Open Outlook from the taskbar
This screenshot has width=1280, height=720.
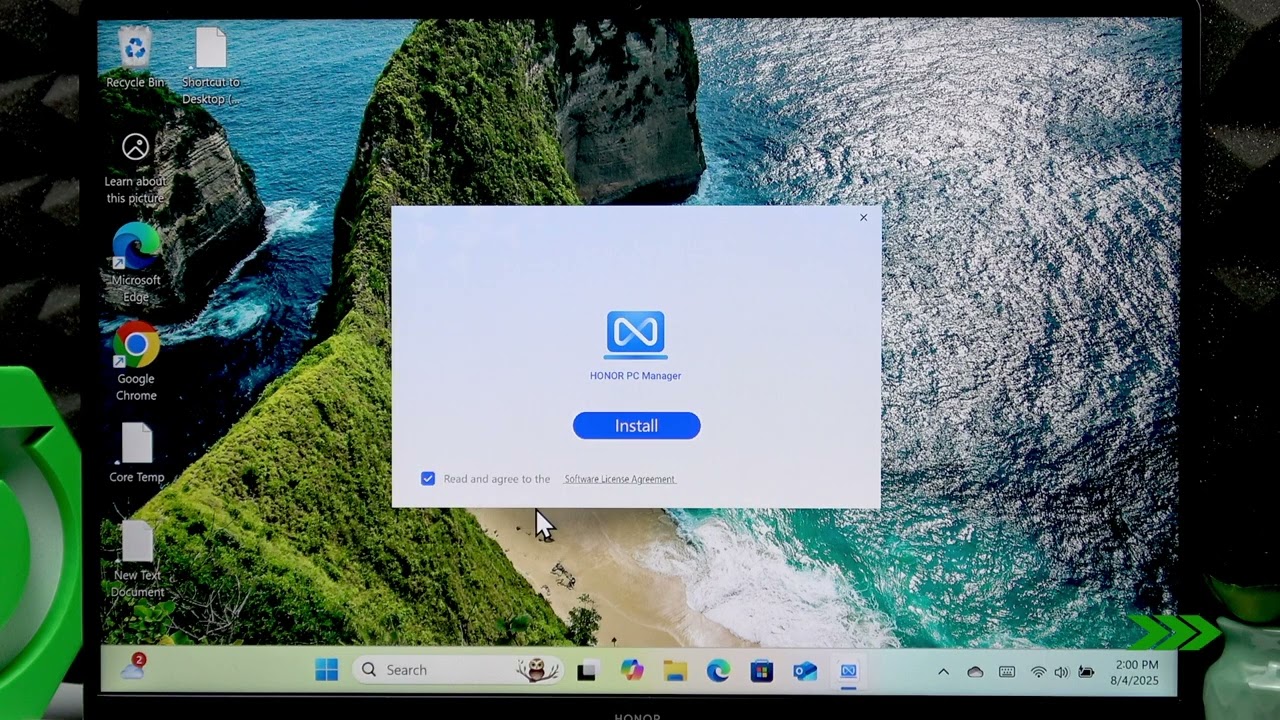pos(805,671)
